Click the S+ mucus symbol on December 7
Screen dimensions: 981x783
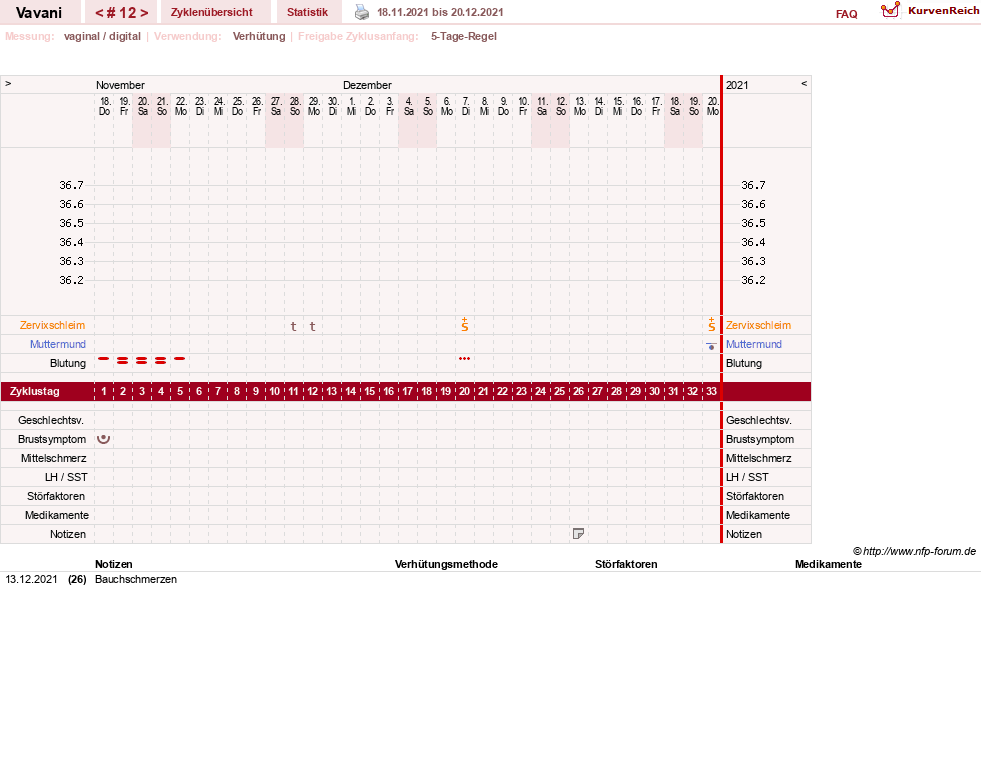coord(464,325)
